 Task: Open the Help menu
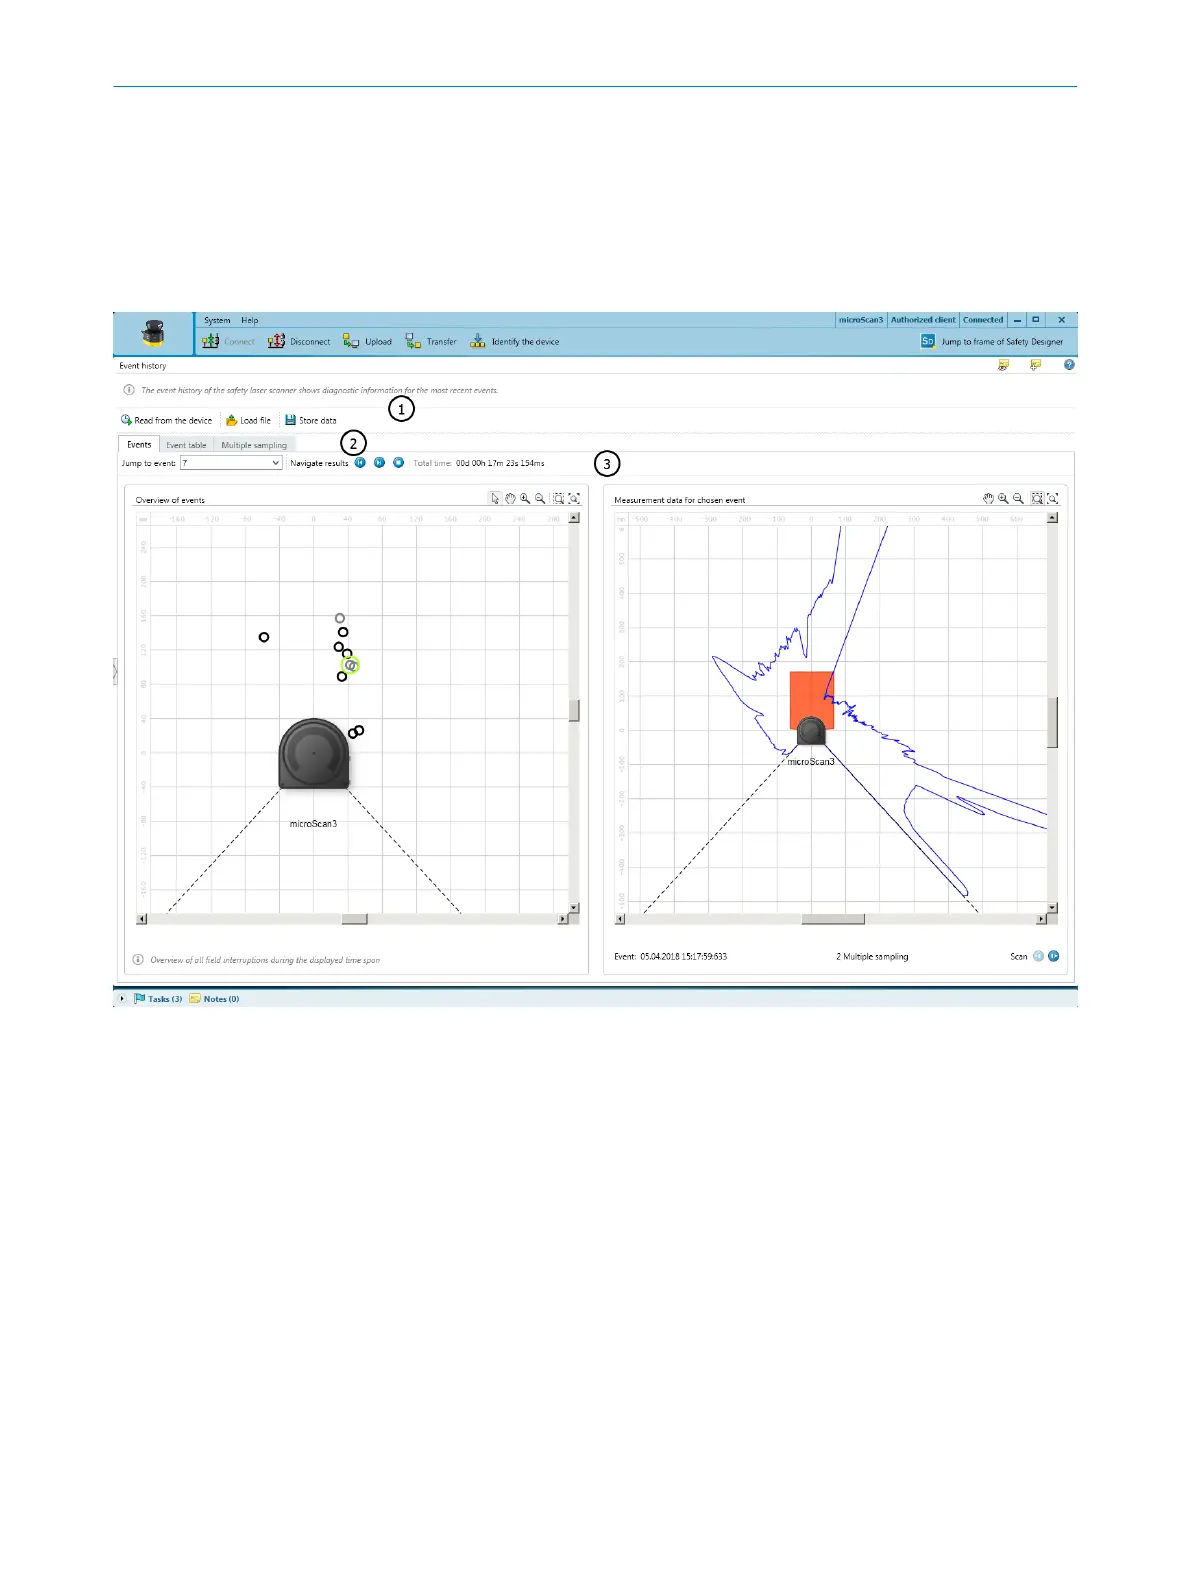tap(249, 320)
